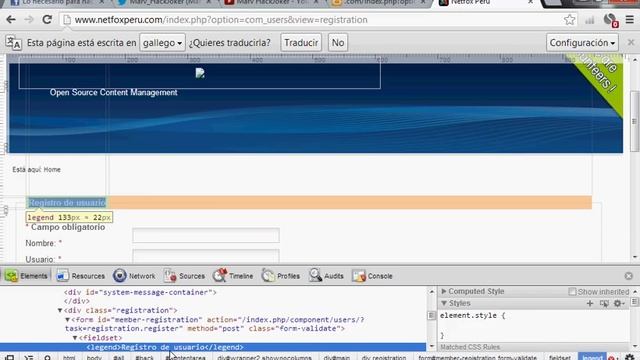Switch to the Network panel
This screenshot has width=640, height=360.
[134, 276]
